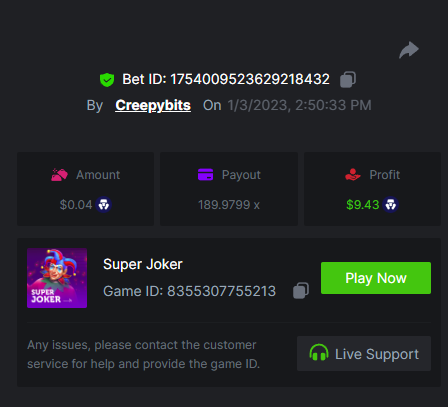This screenshot has width=448, height=407.
Task: Open the Creepybits user profile link
Action: point(153,105)
